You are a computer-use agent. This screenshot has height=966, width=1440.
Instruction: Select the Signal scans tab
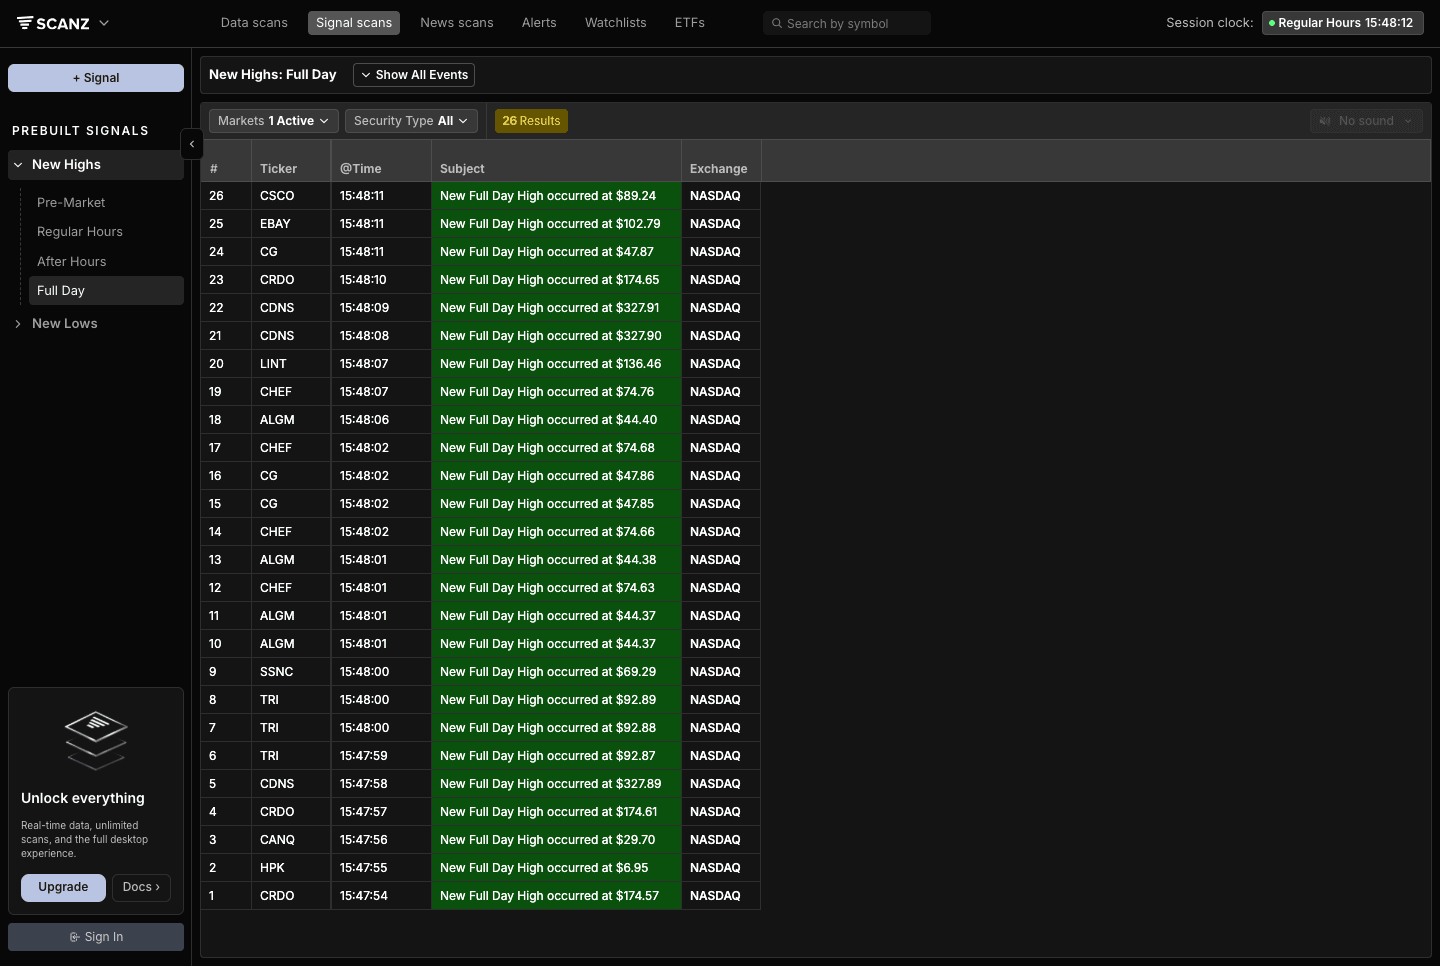coord(354,23)
